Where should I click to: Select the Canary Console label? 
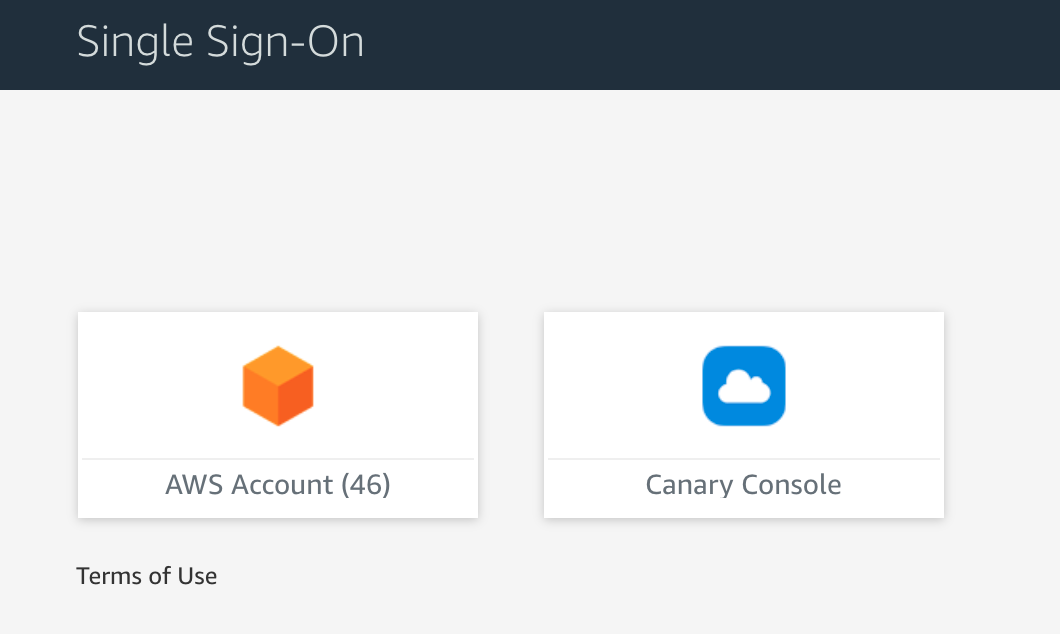click(x=744, y=485)
